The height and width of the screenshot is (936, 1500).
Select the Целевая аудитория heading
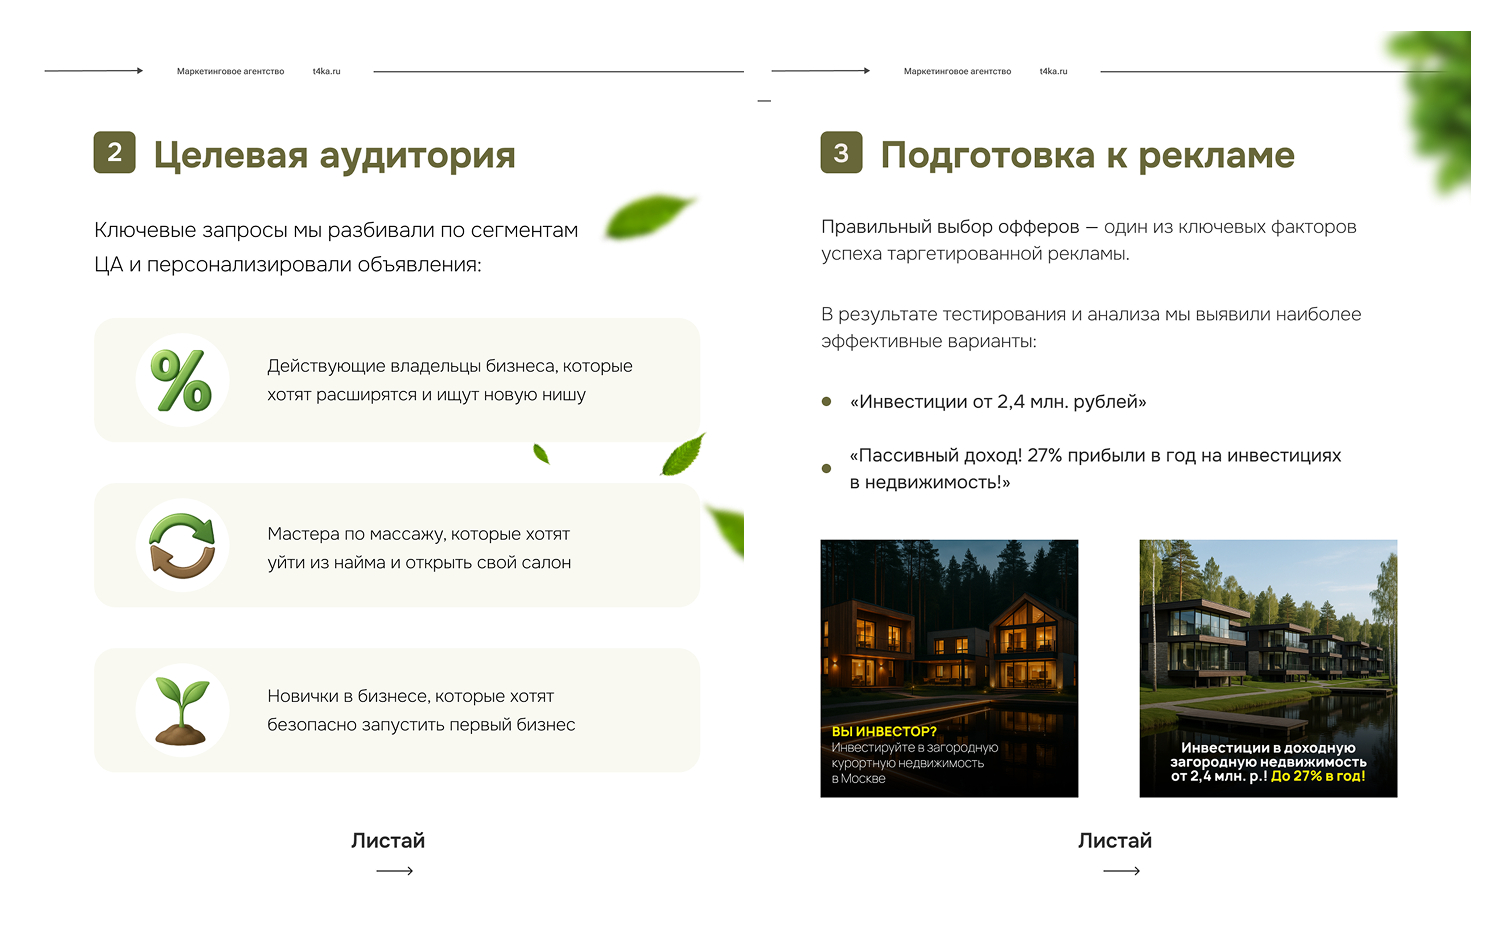(x=335, y=155)
